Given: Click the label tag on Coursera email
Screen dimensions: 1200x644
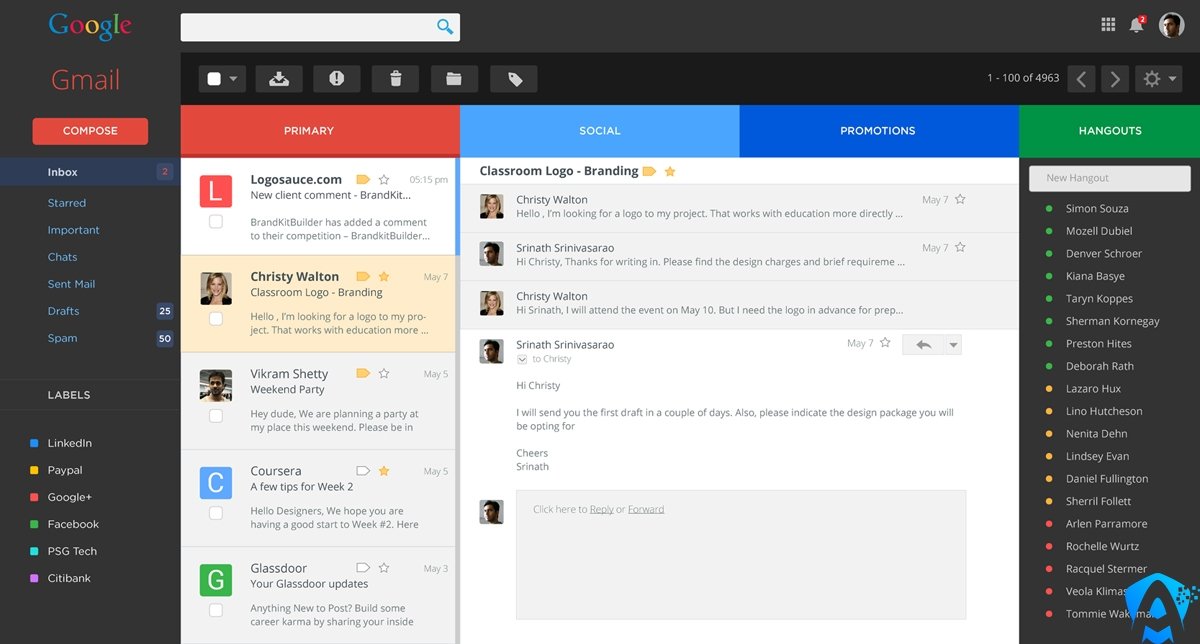Looking at the screenshot, I should coord(362,471).
